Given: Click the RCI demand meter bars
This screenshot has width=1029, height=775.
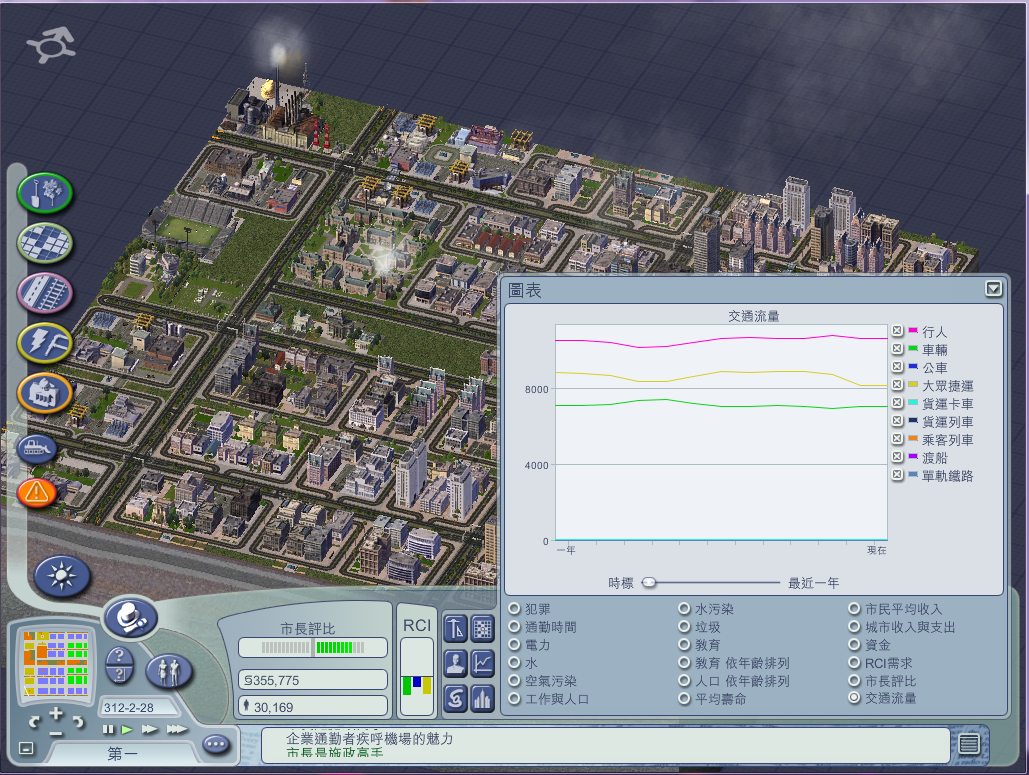Looking at the screenshot, I should coord(417,677).
